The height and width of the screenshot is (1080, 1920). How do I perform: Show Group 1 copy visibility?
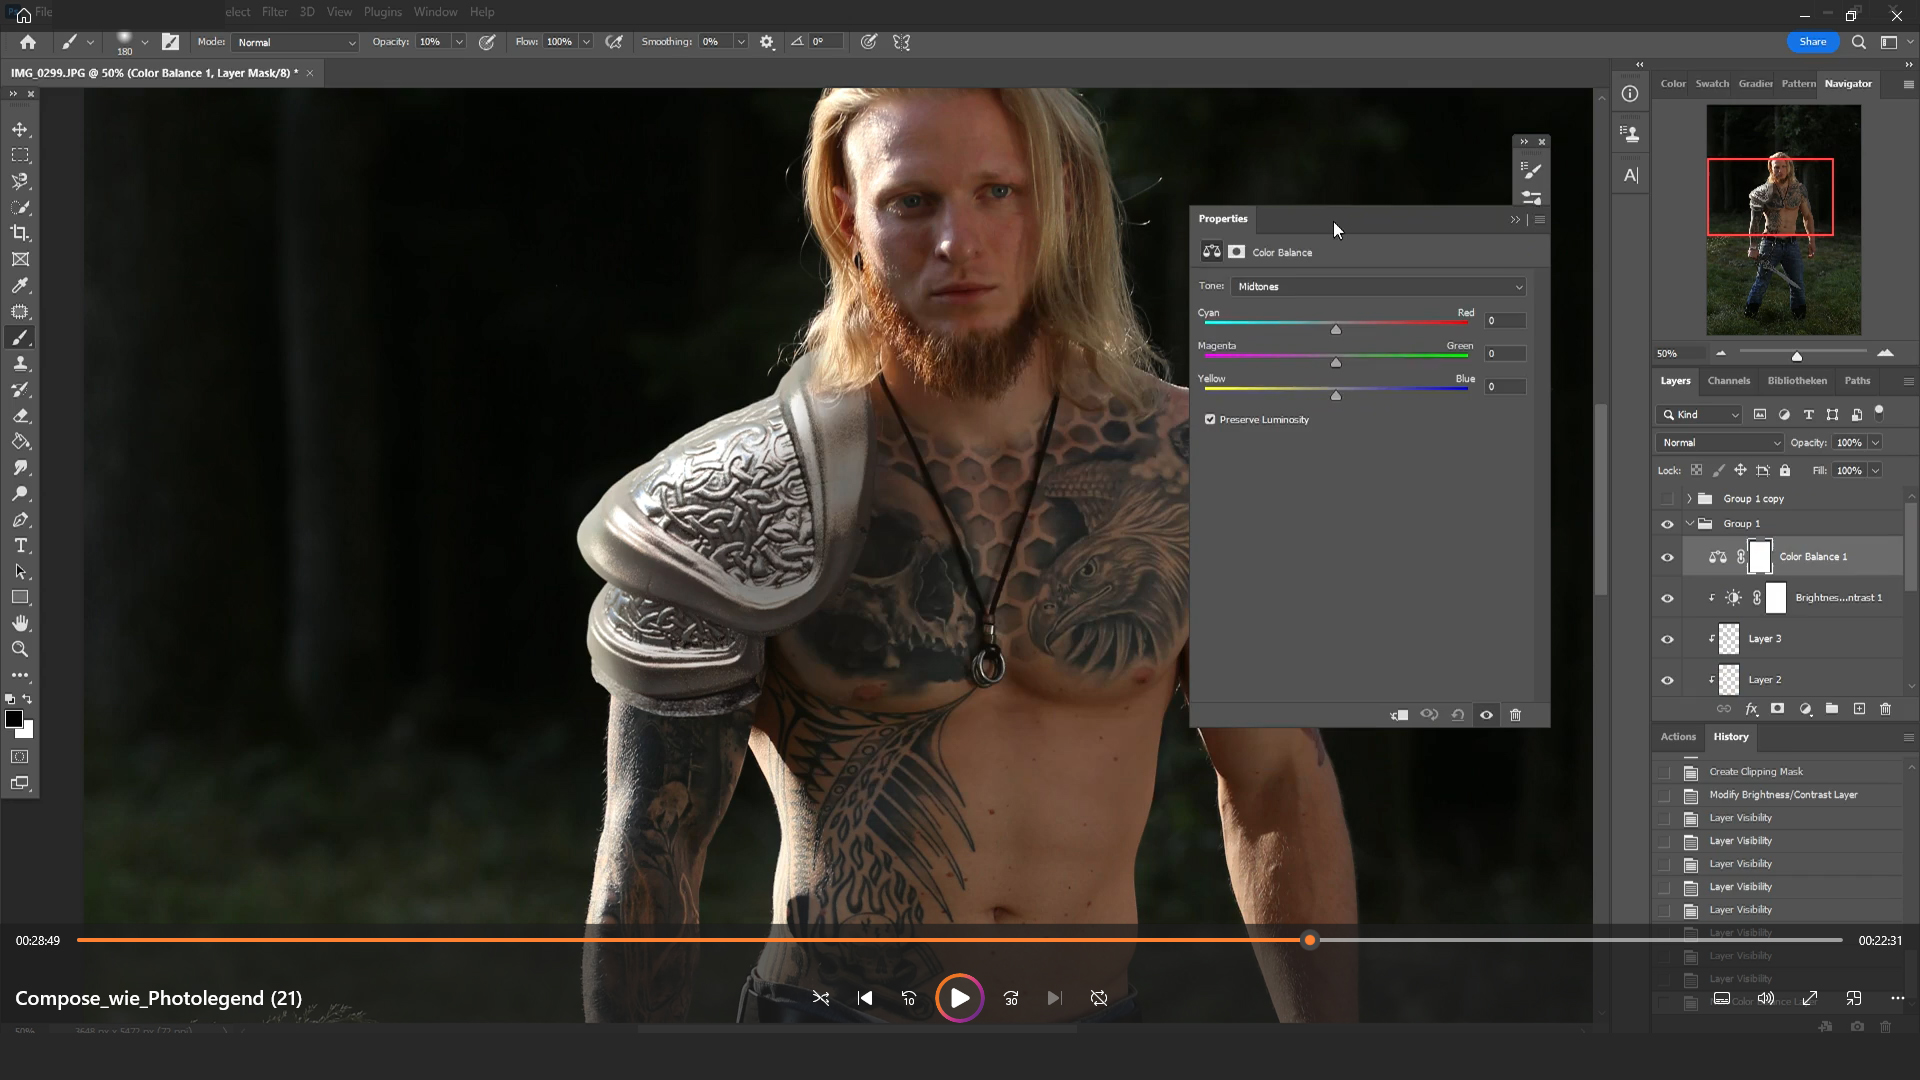(x=1667, y=499)
